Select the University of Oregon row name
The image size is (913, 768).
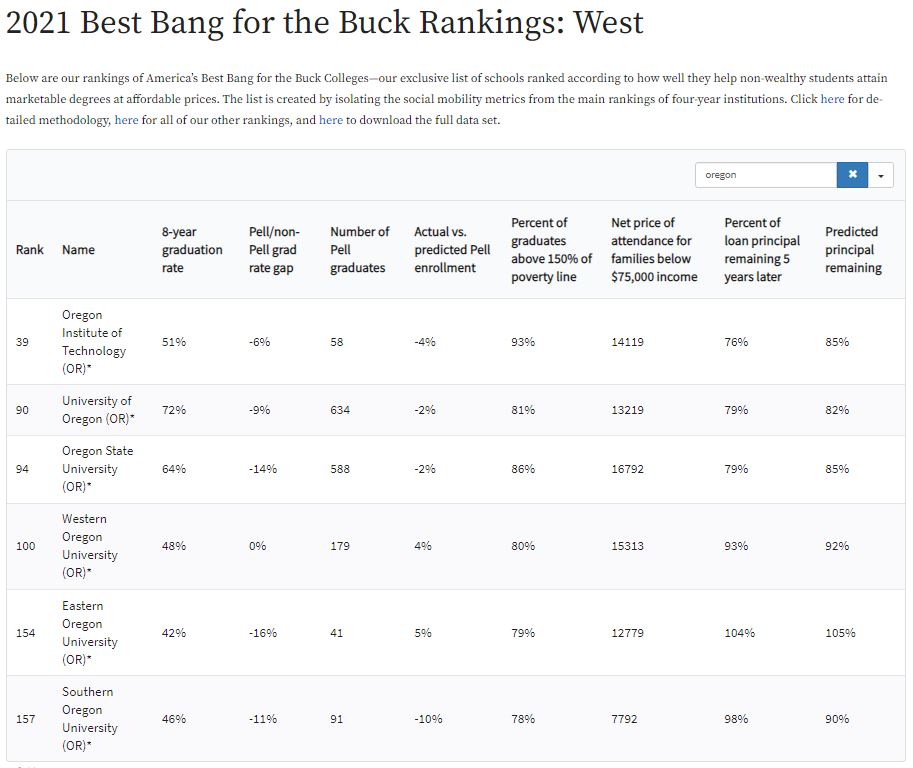point(98,410)
